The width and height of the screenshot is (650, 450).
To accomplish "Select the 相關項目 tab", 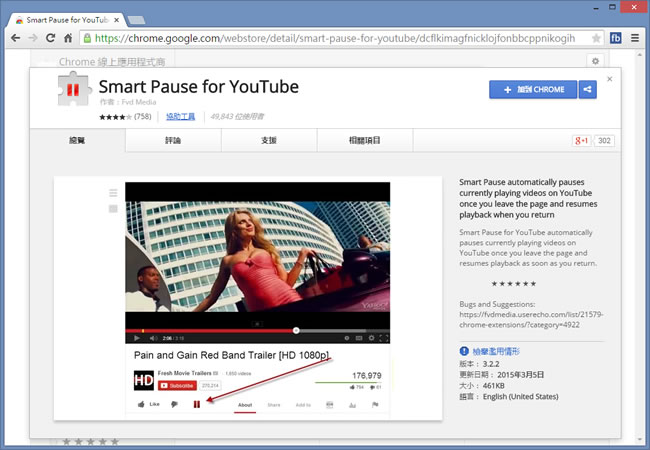I will point(365,141).
